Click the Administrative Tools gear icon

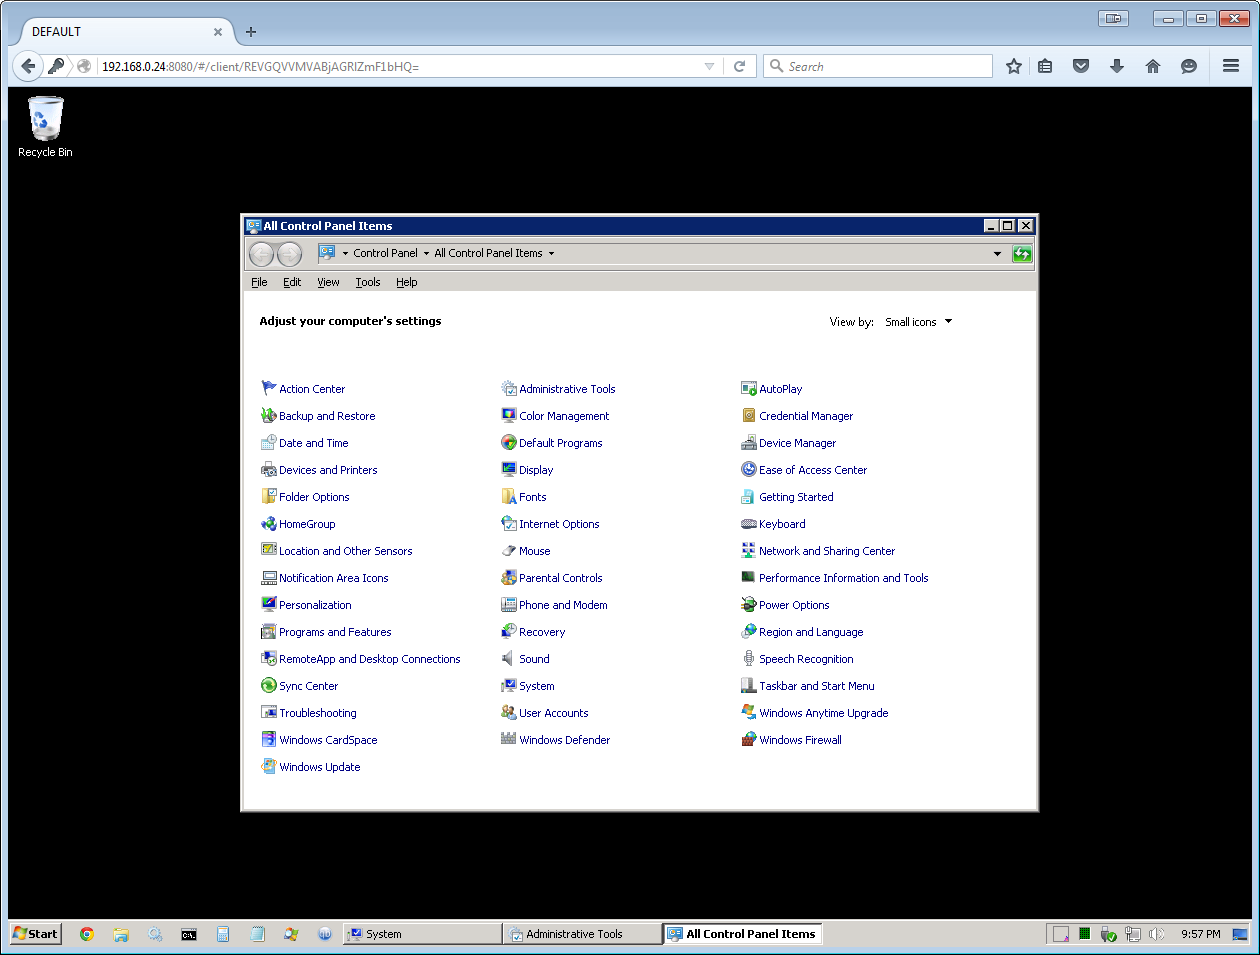pyautogui.click(x=508, y=388)
